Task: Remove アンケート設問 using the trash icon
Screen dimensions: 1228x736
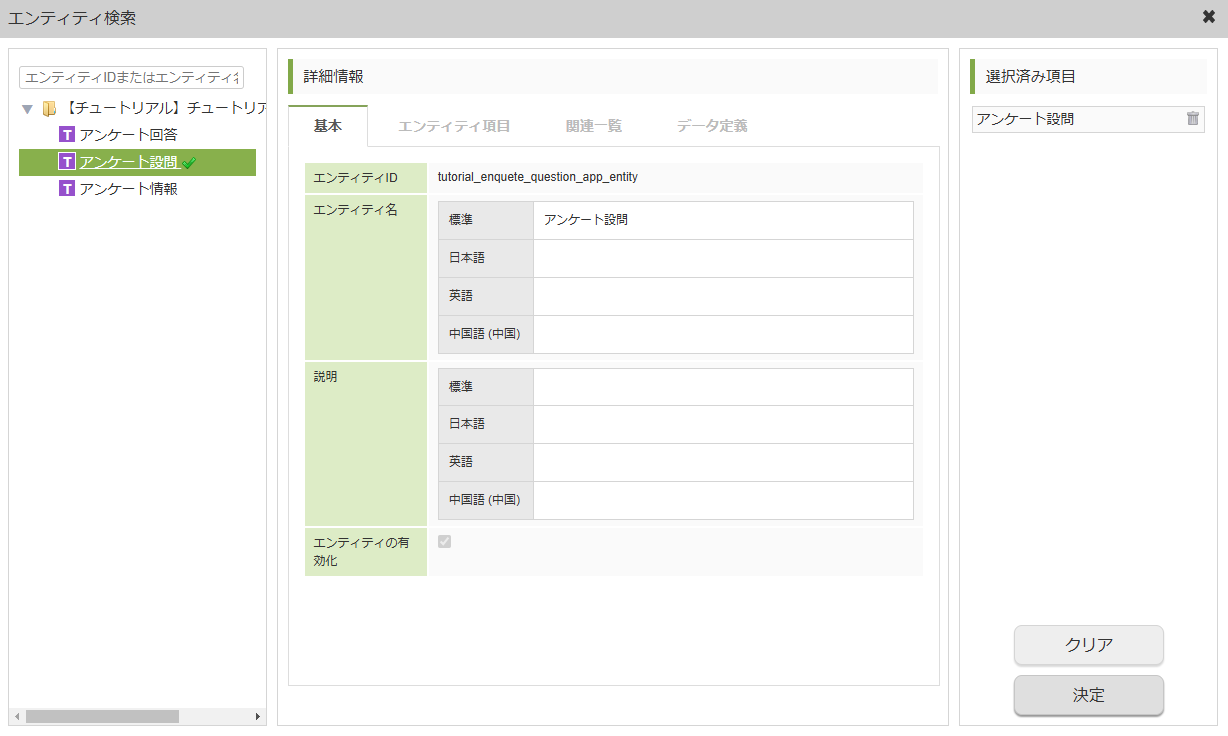Action: pos(1191,118)
